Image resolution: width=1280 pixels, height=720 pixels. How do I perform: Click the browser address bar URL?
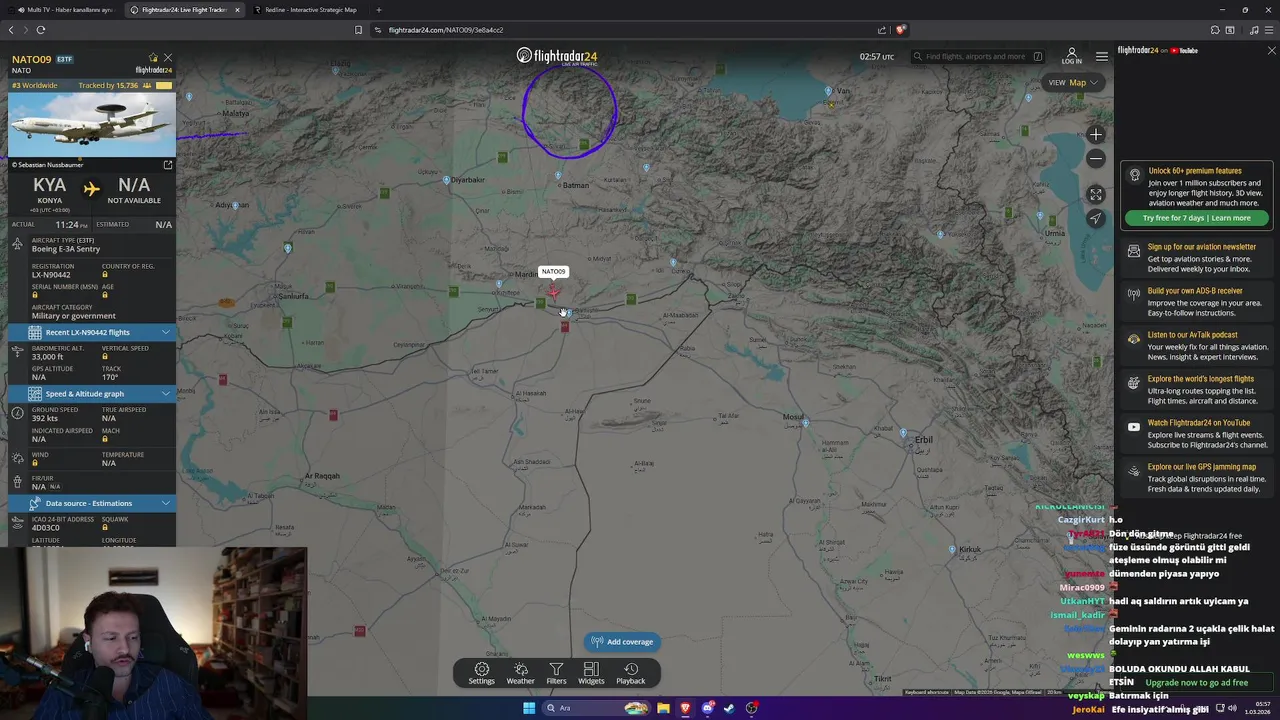coord(445,30)
